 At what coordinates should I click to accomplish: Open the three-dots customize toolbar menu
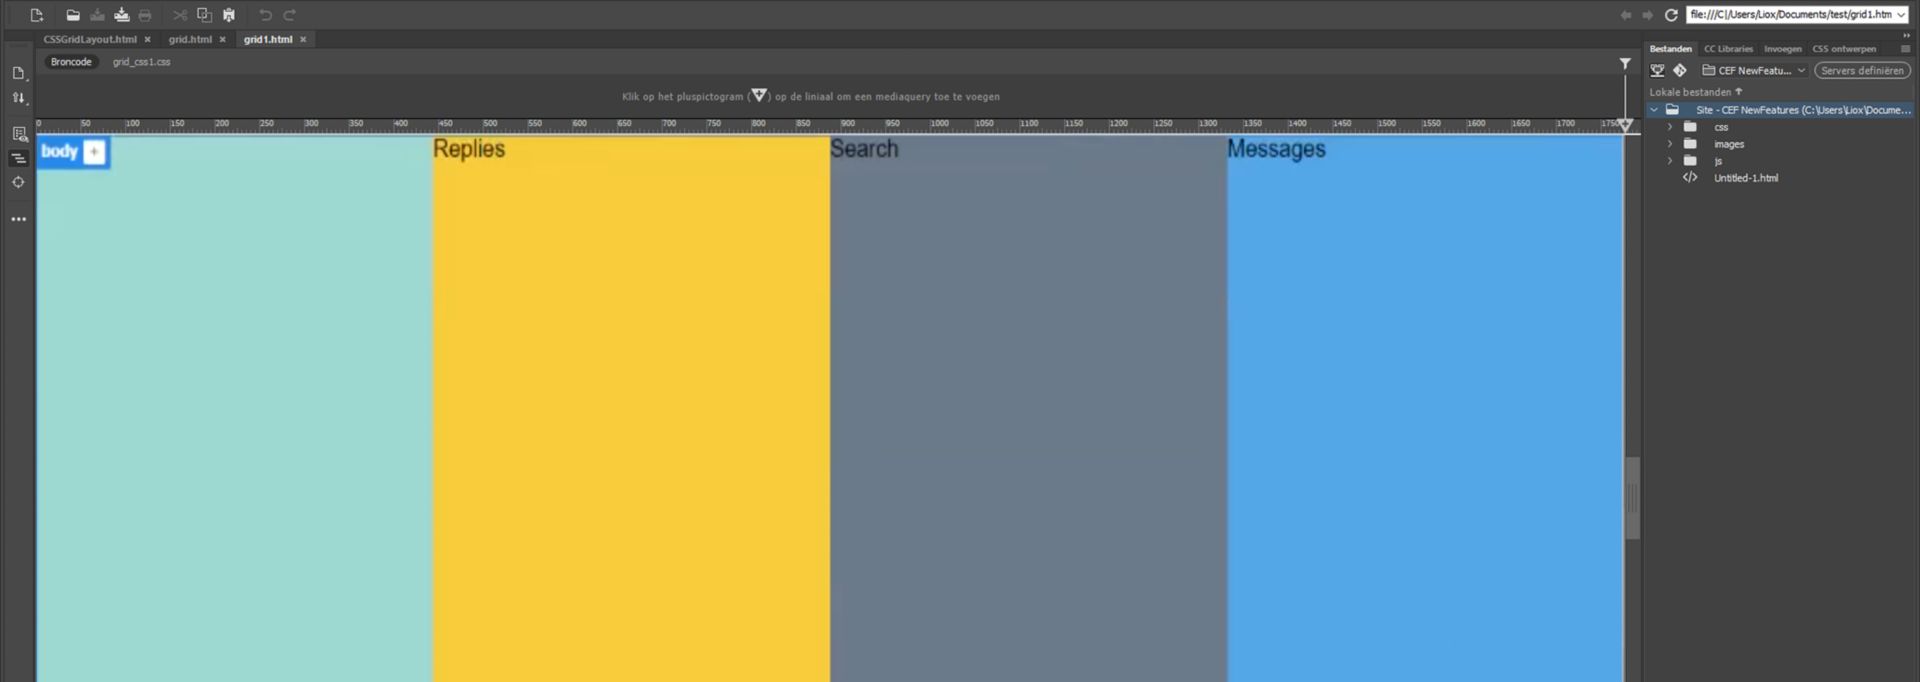click(18, 219)
